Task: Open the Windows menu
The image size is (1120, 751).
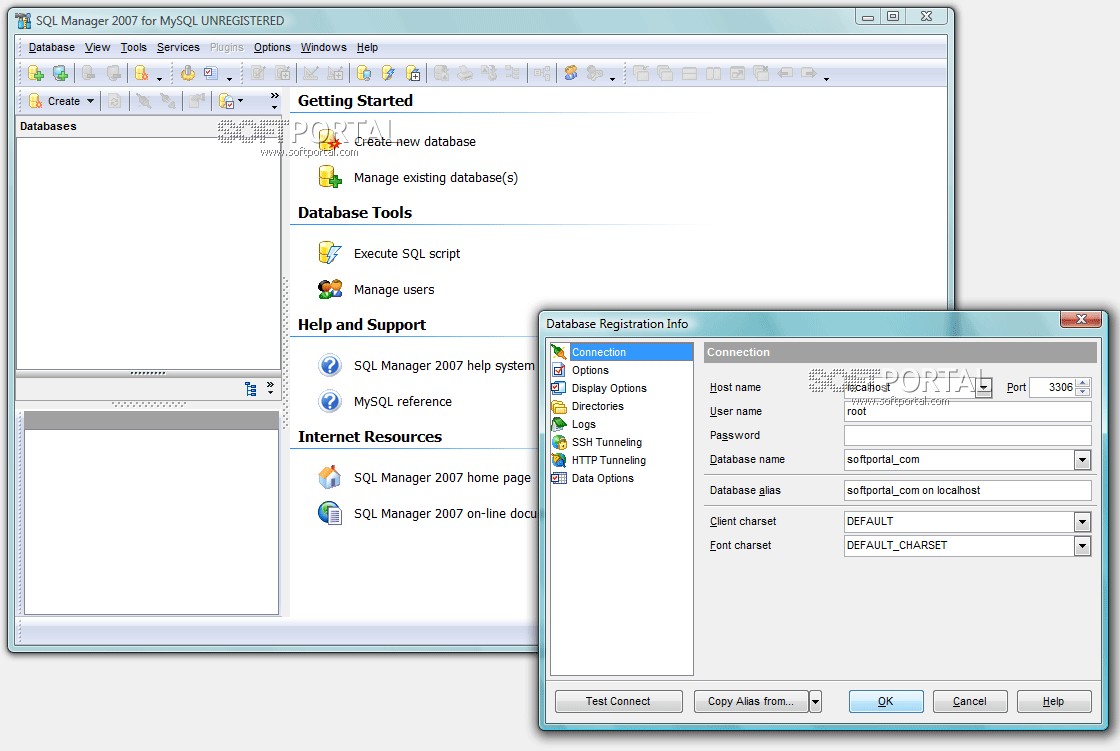Action: (324, 47)
